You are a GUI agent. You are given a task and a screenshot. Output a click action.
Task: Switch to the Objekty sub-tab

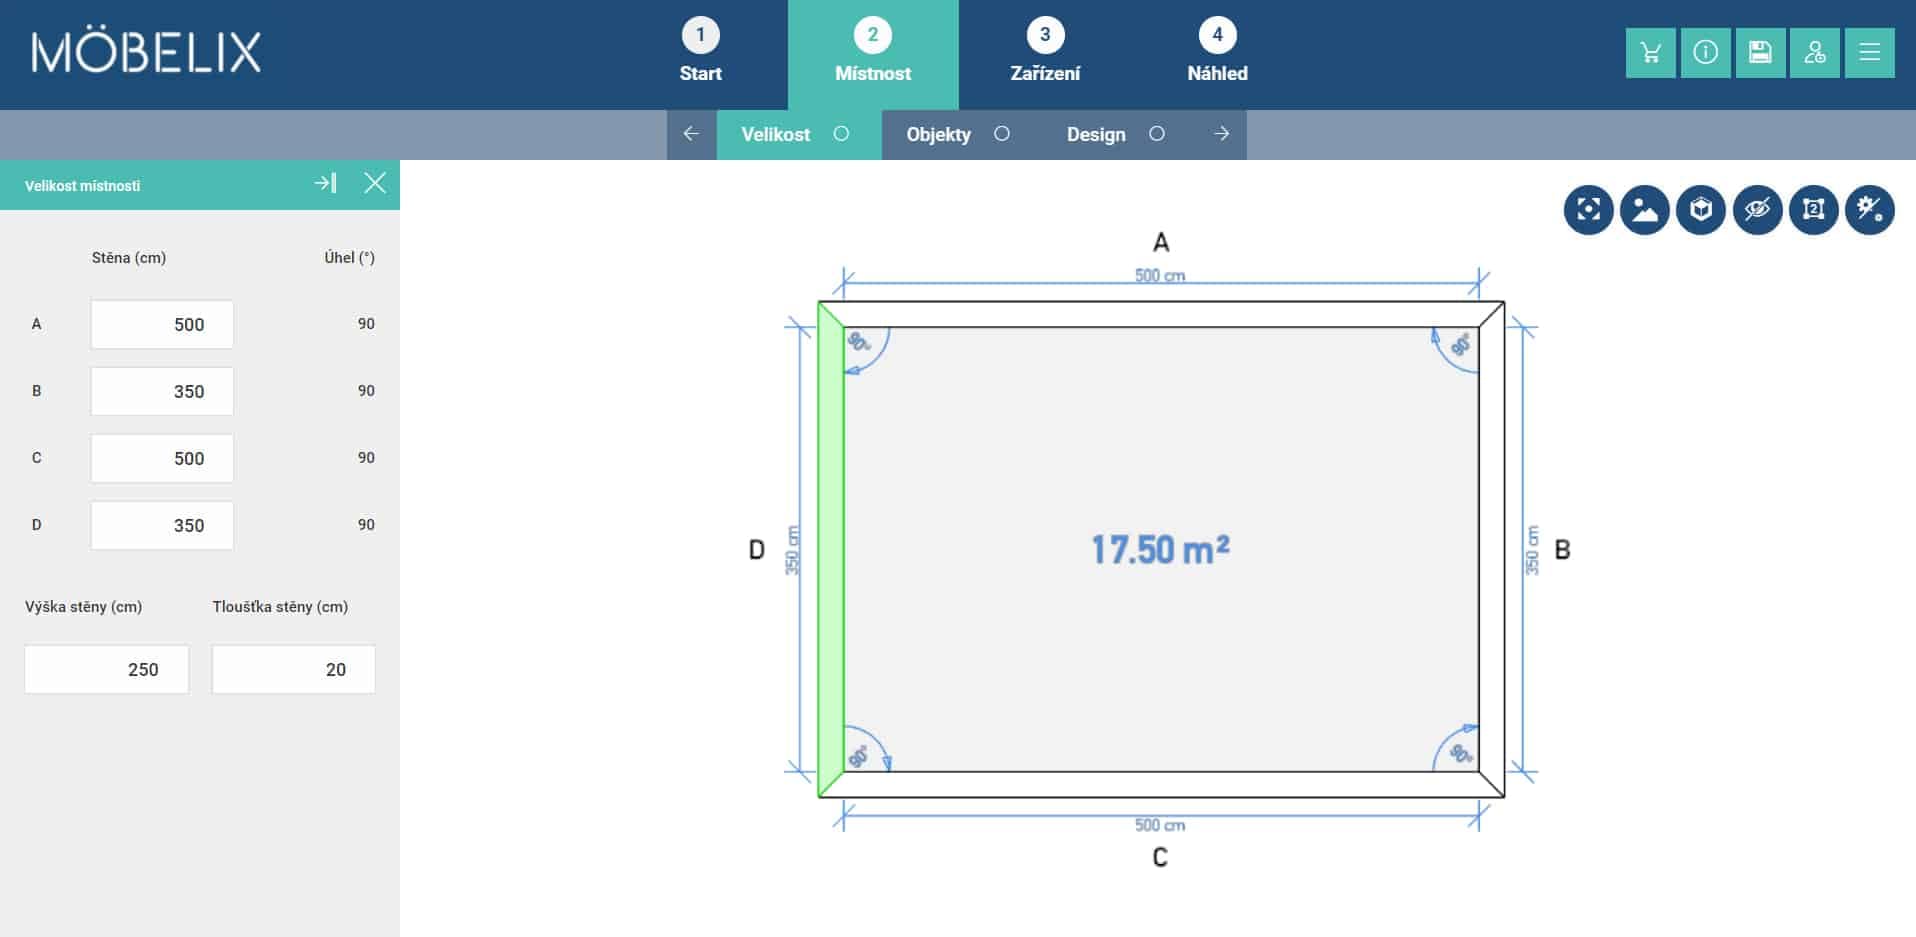(958, 134)
